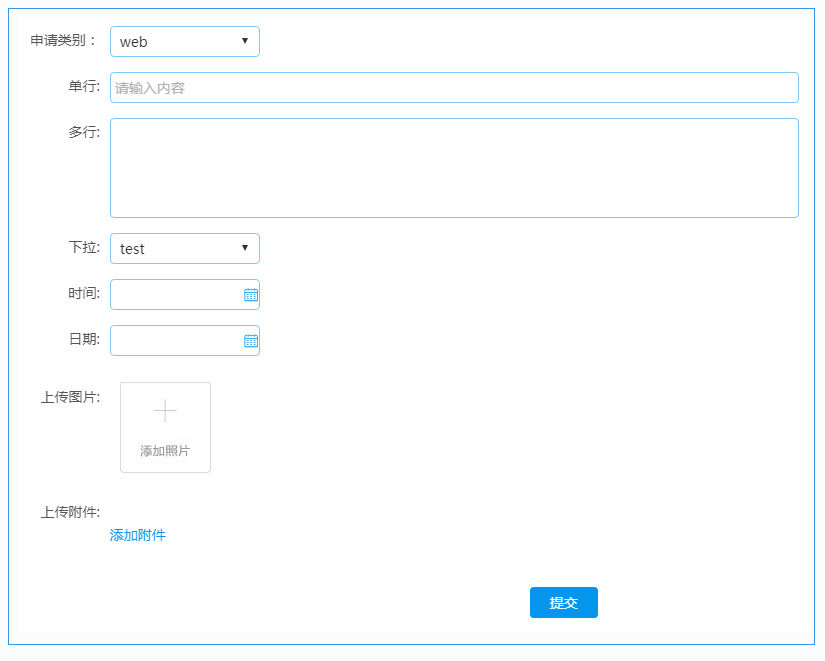Click the calendar icon in the 时间 field

click(x=251, y=295)
